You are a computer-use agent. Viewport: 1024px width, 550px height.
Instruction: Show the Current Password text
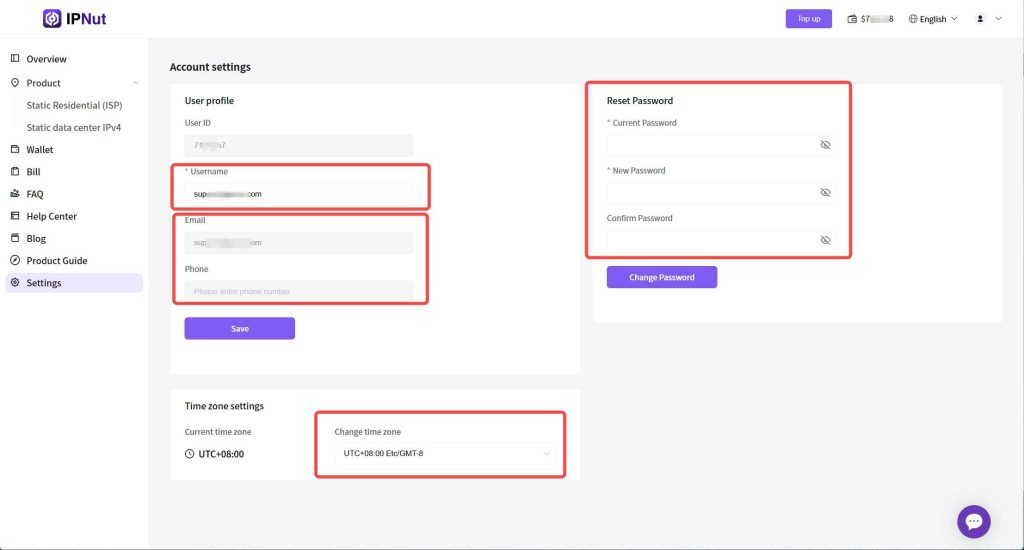click(825, 145)
